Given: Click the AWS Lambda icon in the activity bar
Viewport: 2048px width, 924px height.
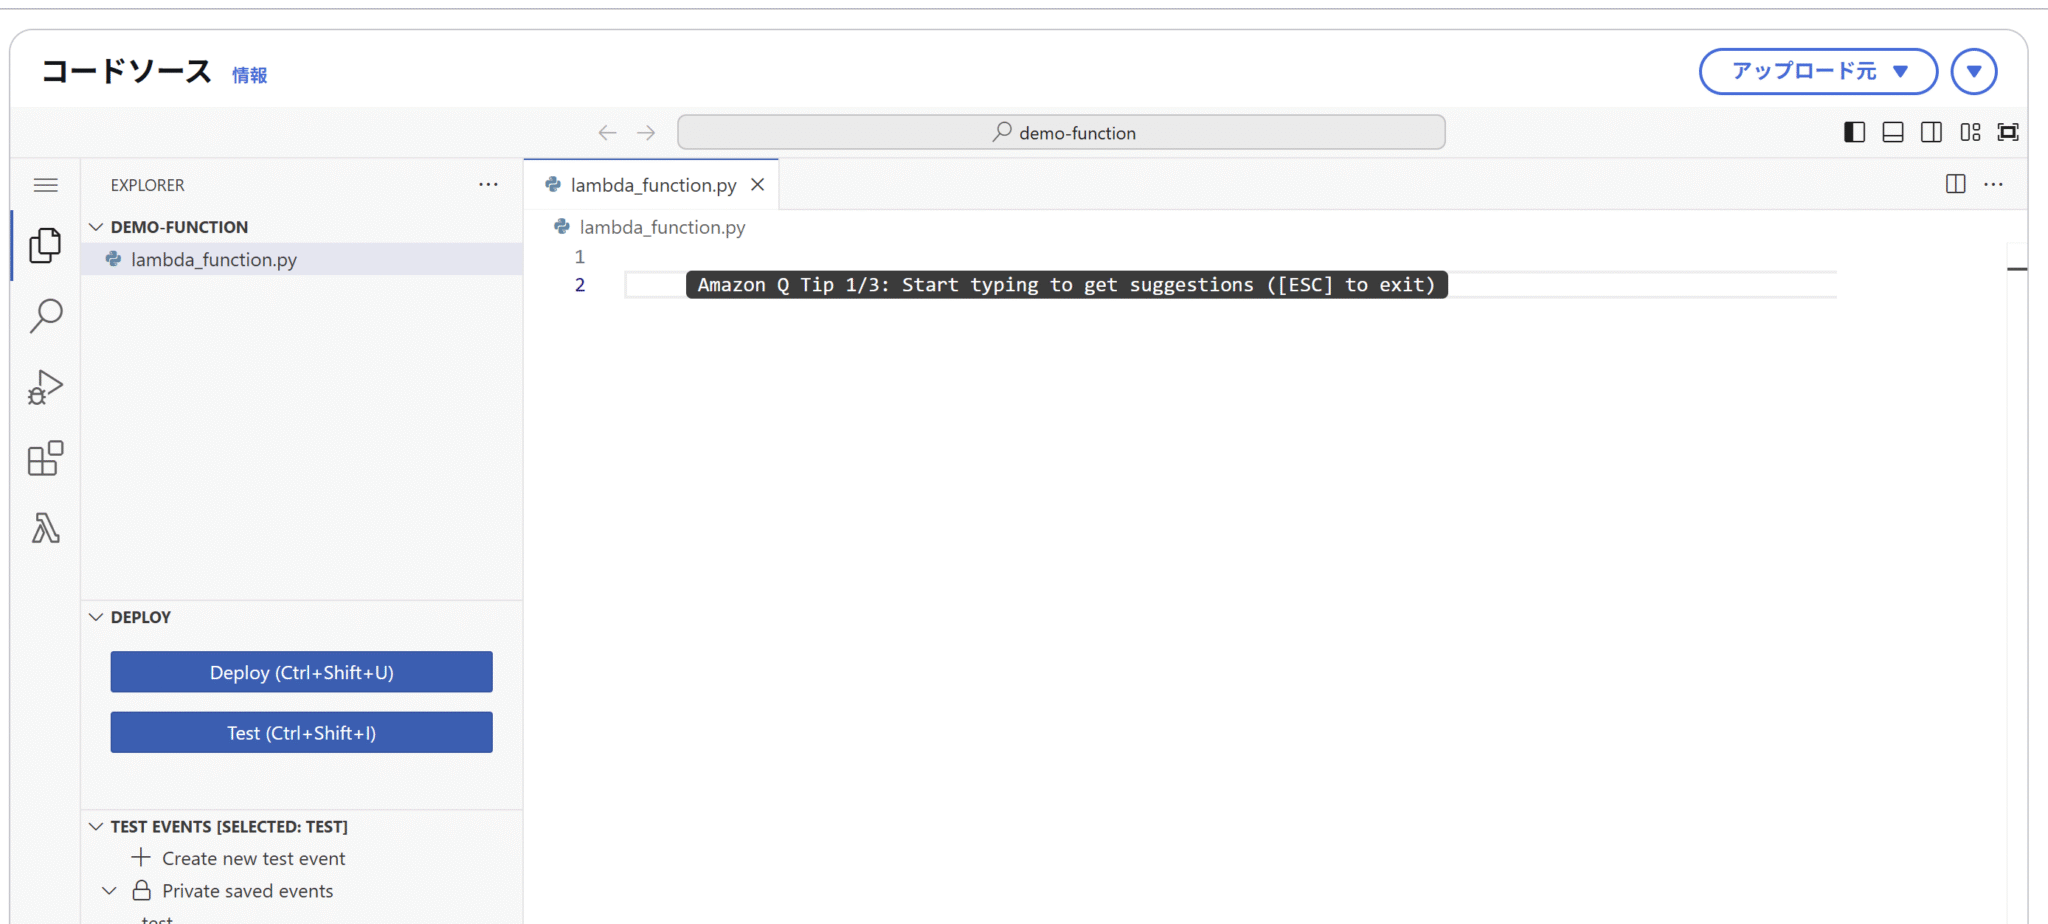Looking at the screenshot, I should point(45,528).
